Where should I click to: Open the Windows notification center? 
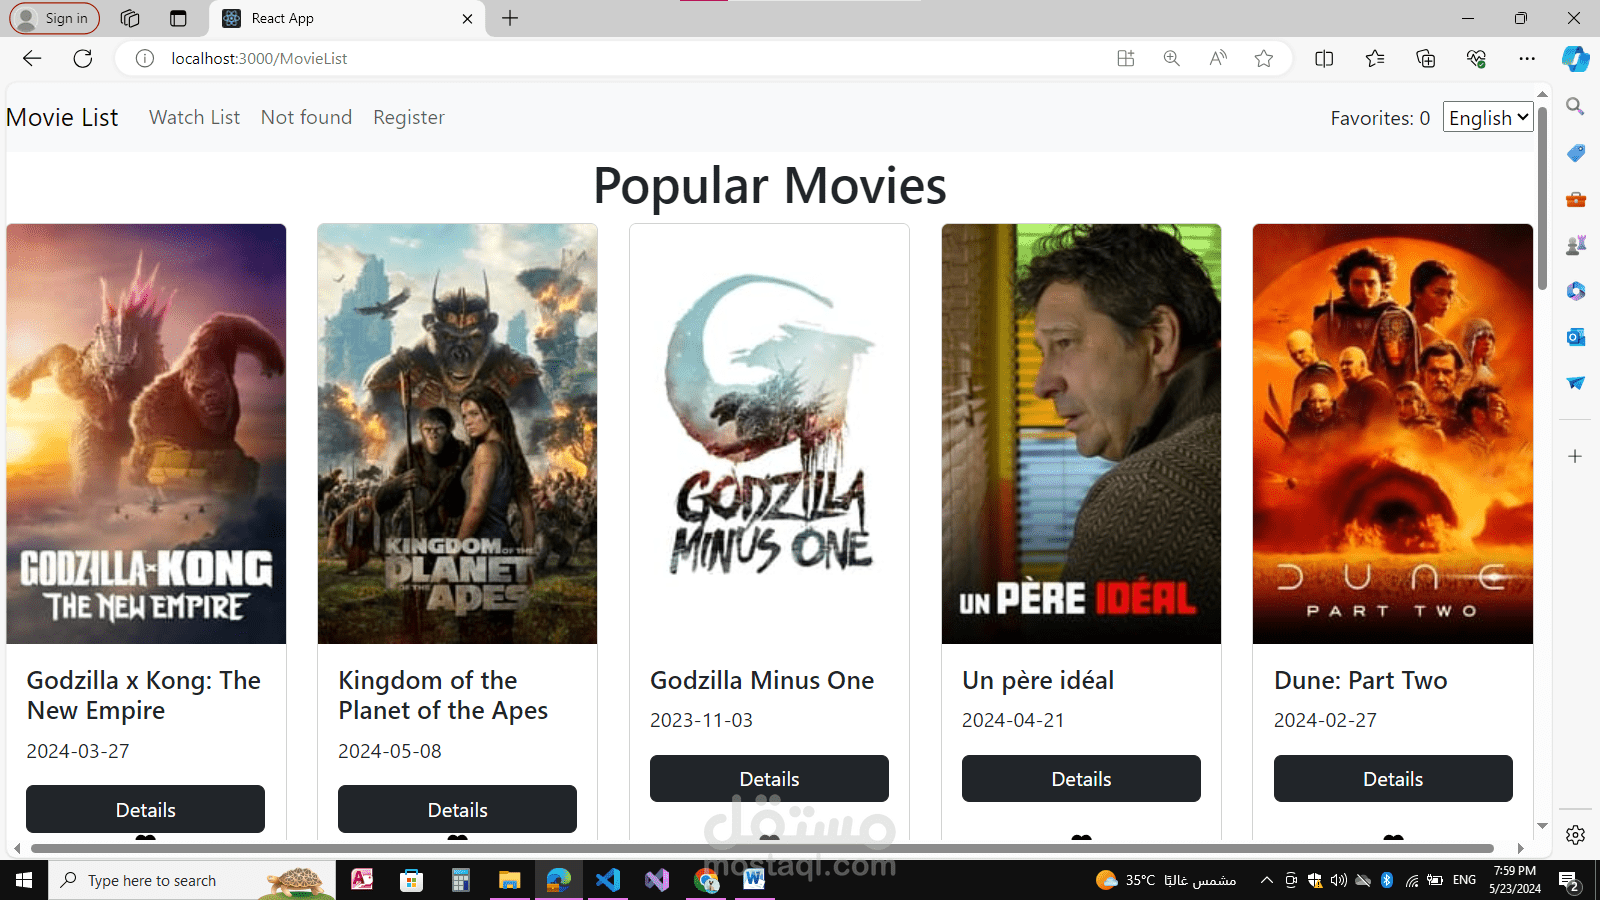click(1569, 881)
